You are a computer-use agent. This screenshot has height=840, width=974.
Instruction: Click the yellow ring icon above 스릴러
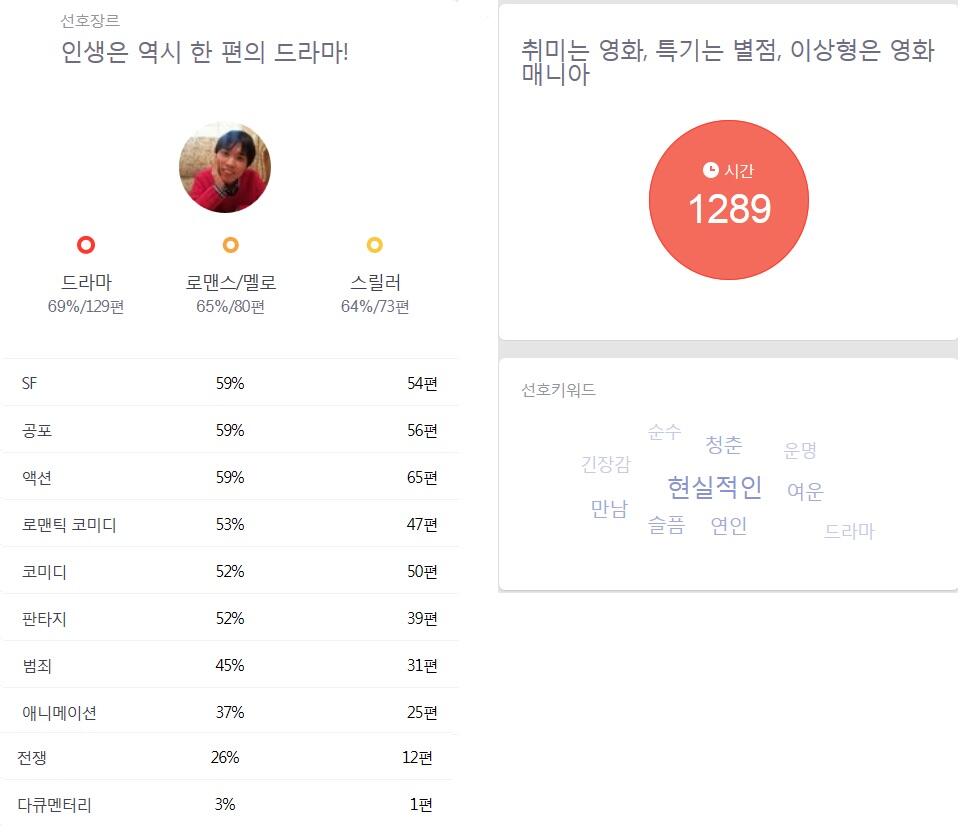[375, 245]
